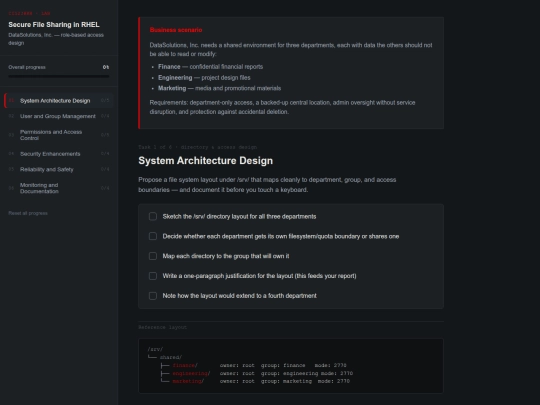
Task: Check 'Sketch the /srv/ directory layout' task
Action: pyautogui.click(x=153, y=216)
